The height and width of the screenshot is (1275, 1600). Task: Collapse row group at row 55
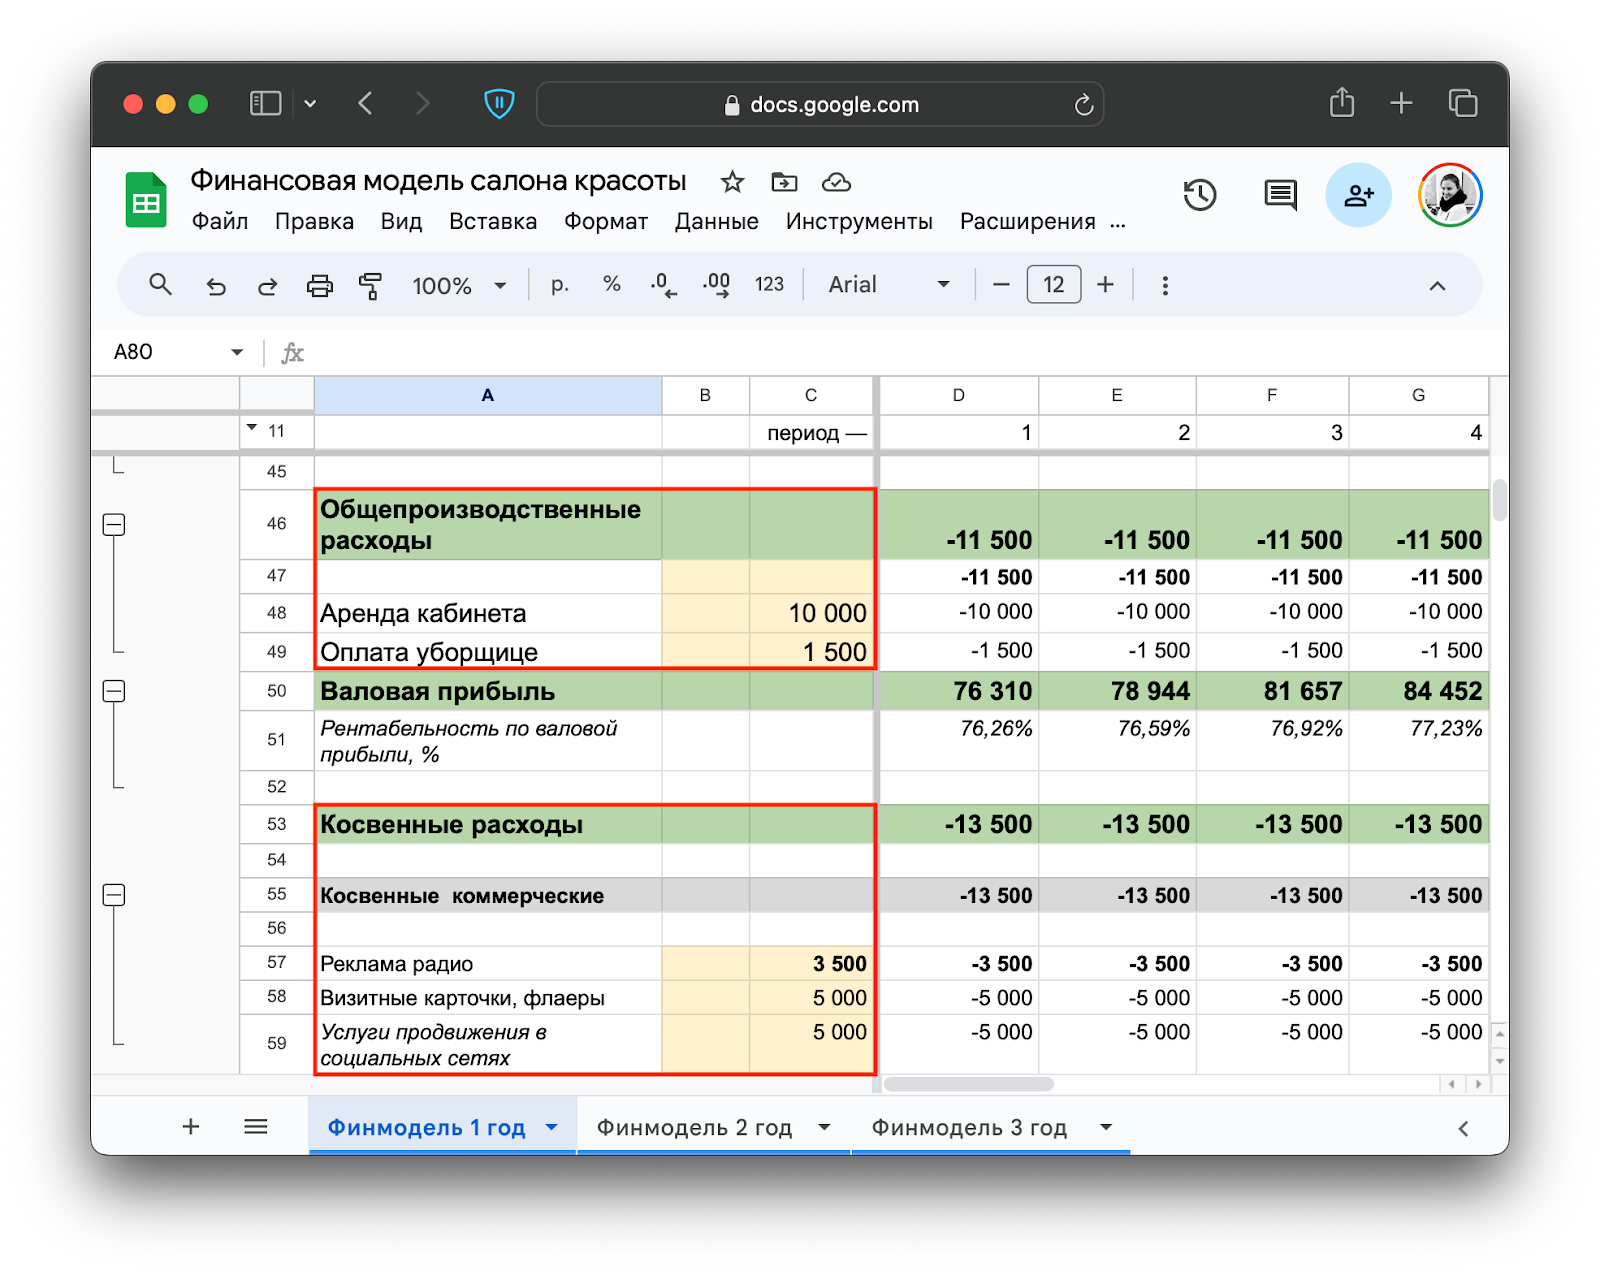tap(115, 895)
